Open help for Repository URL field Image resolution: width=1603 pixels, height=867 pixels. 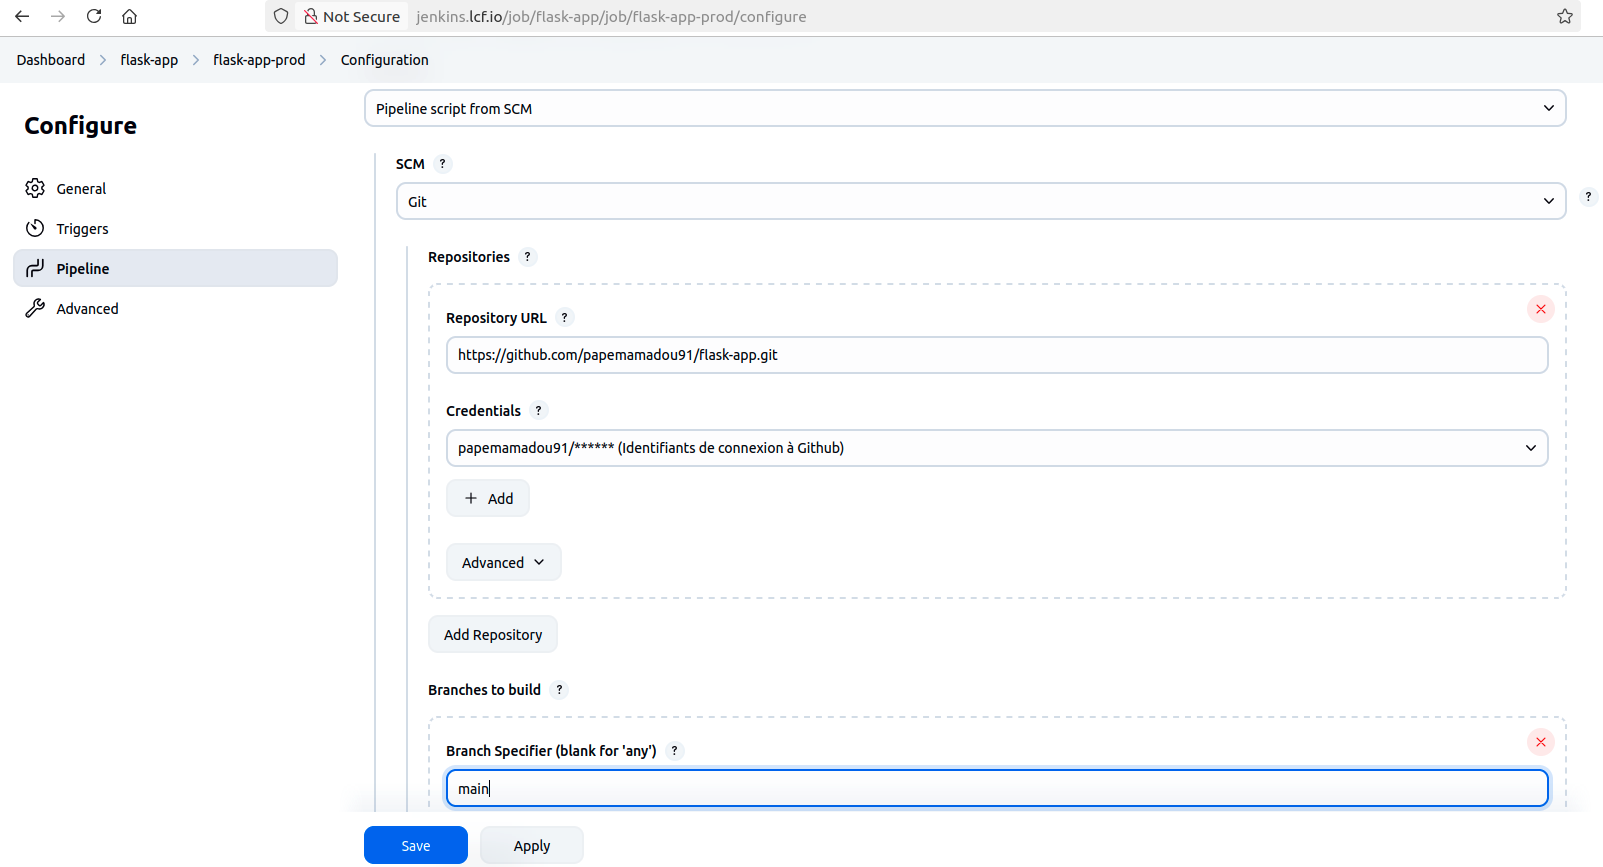[x=565, y=318]
